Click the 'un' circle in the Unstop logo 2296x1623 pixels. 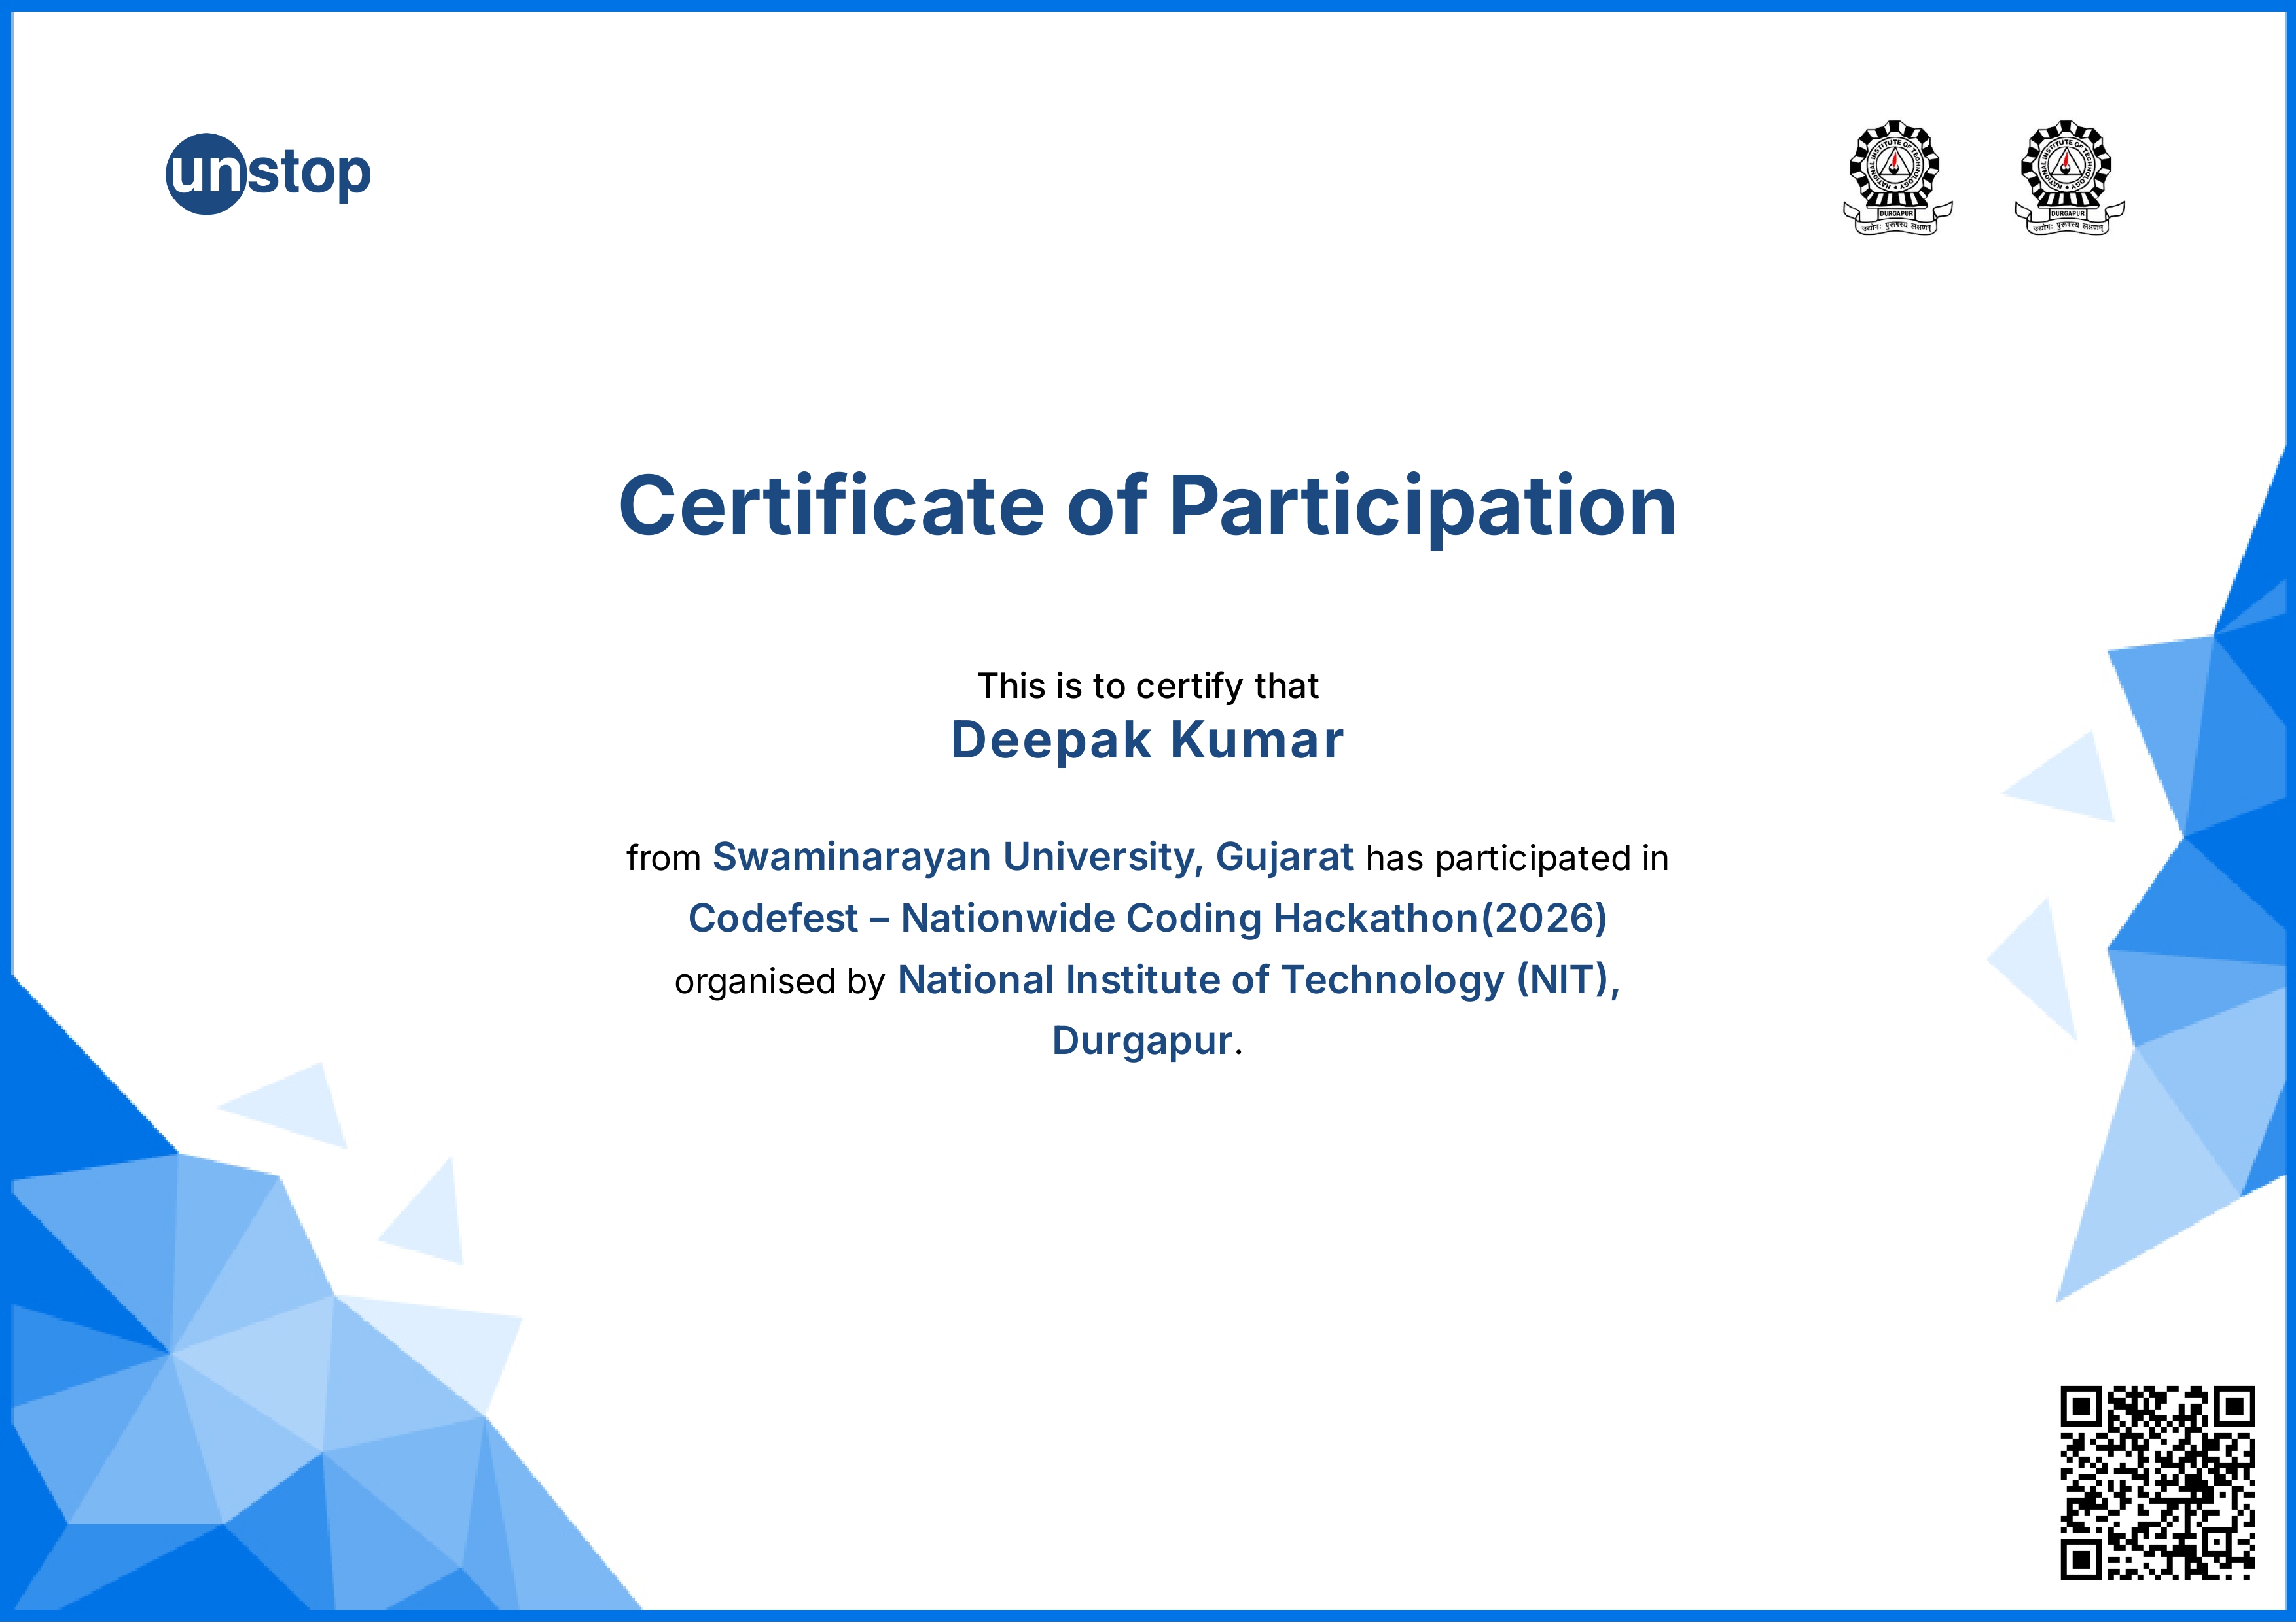[205, 175]
